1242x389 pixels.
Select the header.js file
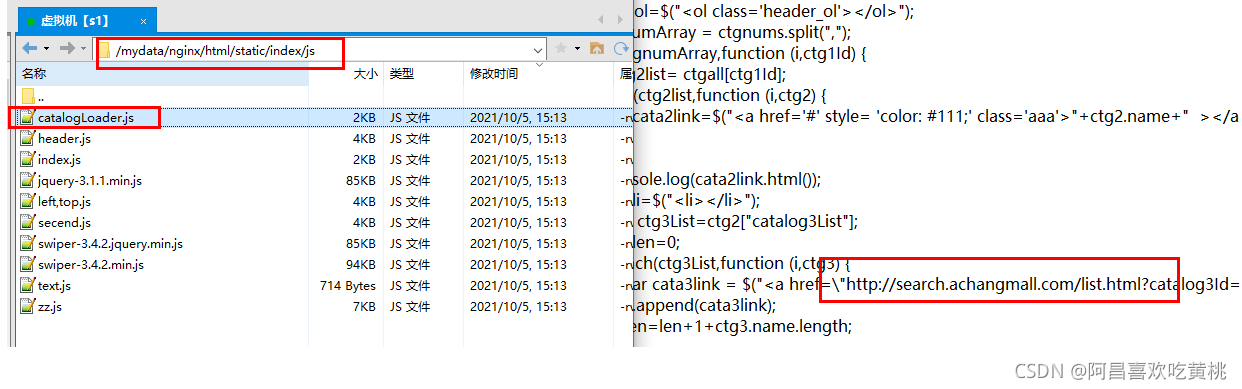click(x=64, y=139)
